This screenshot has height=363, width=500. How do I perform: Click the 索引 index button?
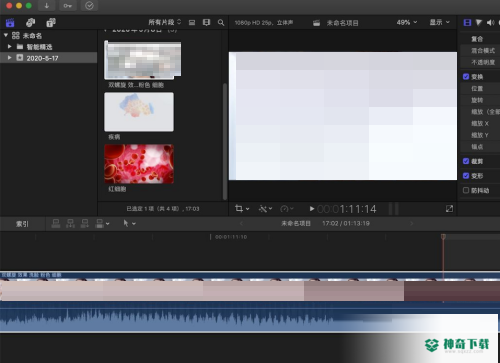point(22,224)
